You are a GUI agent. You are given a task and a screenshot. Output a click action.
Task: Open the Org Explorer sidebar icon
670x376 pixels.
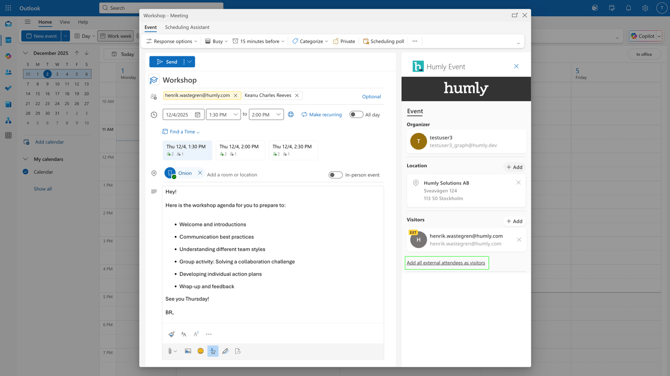[x=8, y=120]
